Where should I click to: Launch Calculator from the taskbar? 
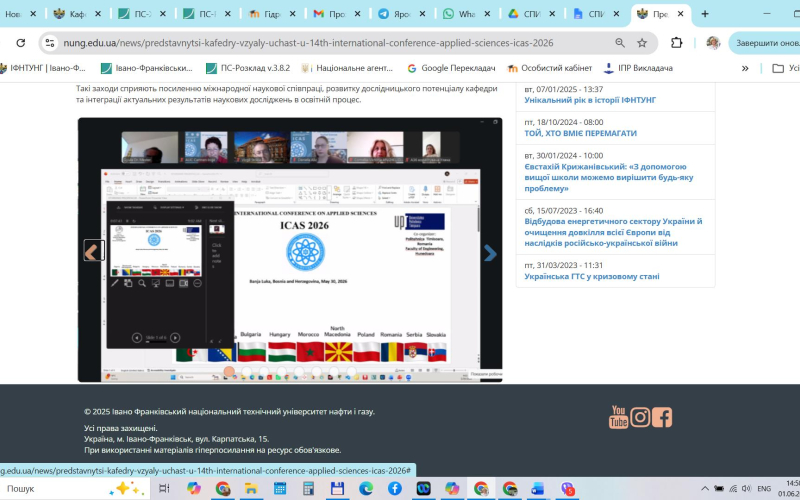point(308,488)
